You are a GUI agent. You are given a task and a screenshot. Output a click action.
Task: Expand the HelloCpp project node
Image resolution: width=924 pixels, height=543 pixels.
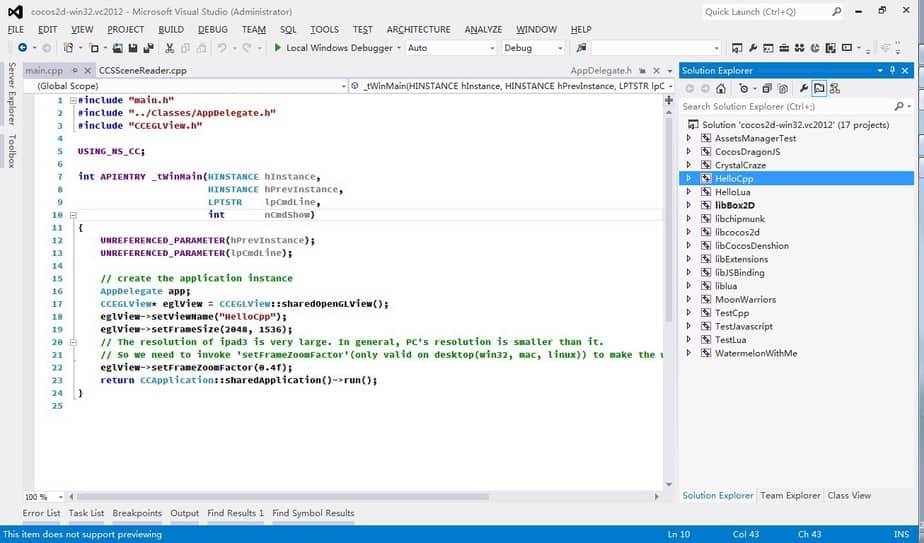pyautogui.click(x=688, y=178)
